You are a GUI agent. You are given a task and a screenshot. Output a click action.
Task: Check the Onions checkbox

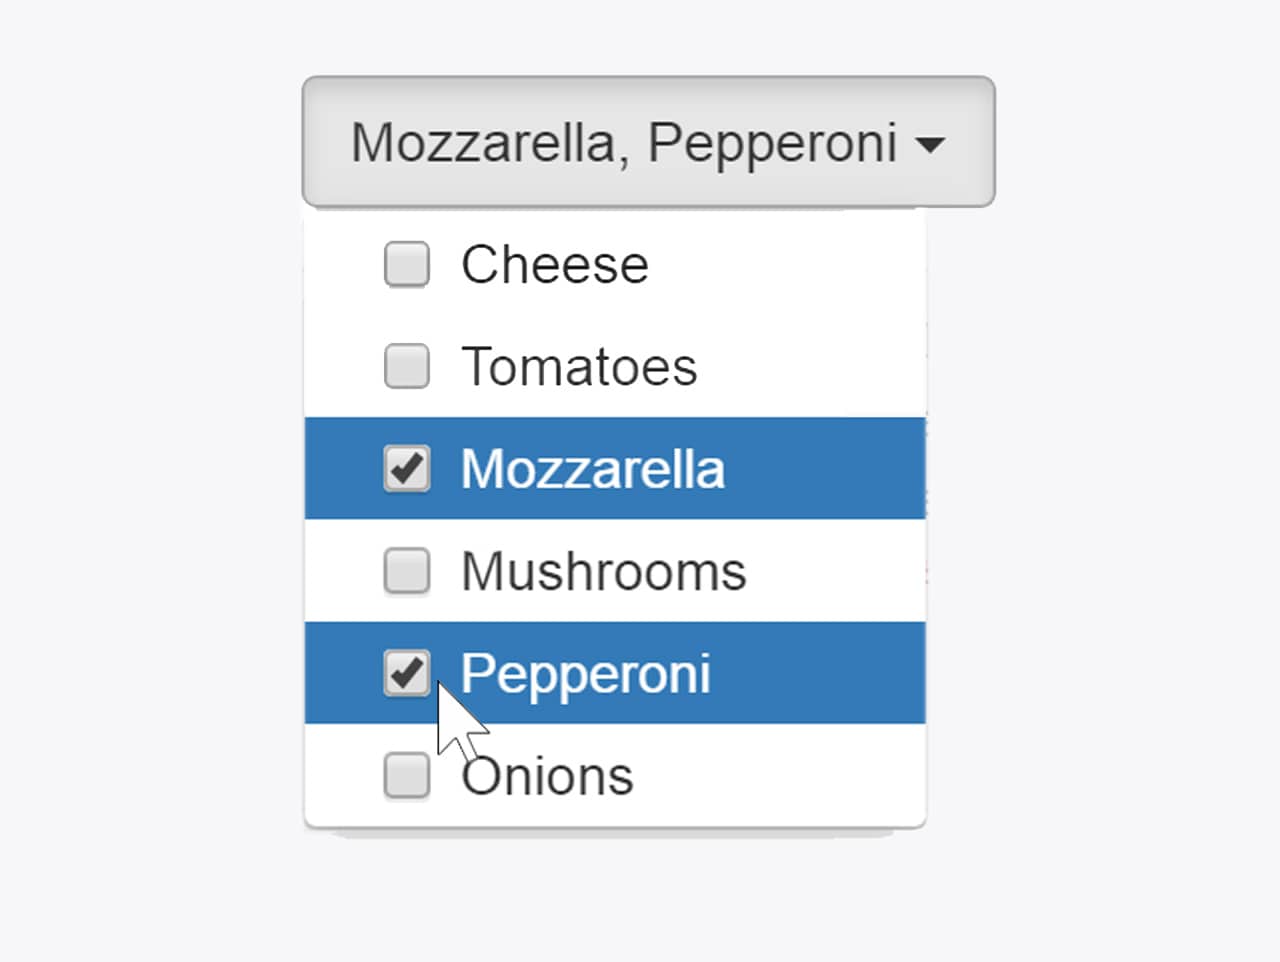[406, 775]
